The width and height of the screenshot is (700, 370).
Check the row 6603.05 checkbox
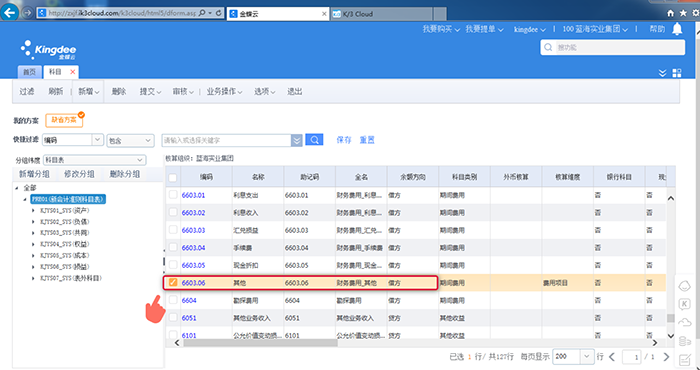pos(173,265)
